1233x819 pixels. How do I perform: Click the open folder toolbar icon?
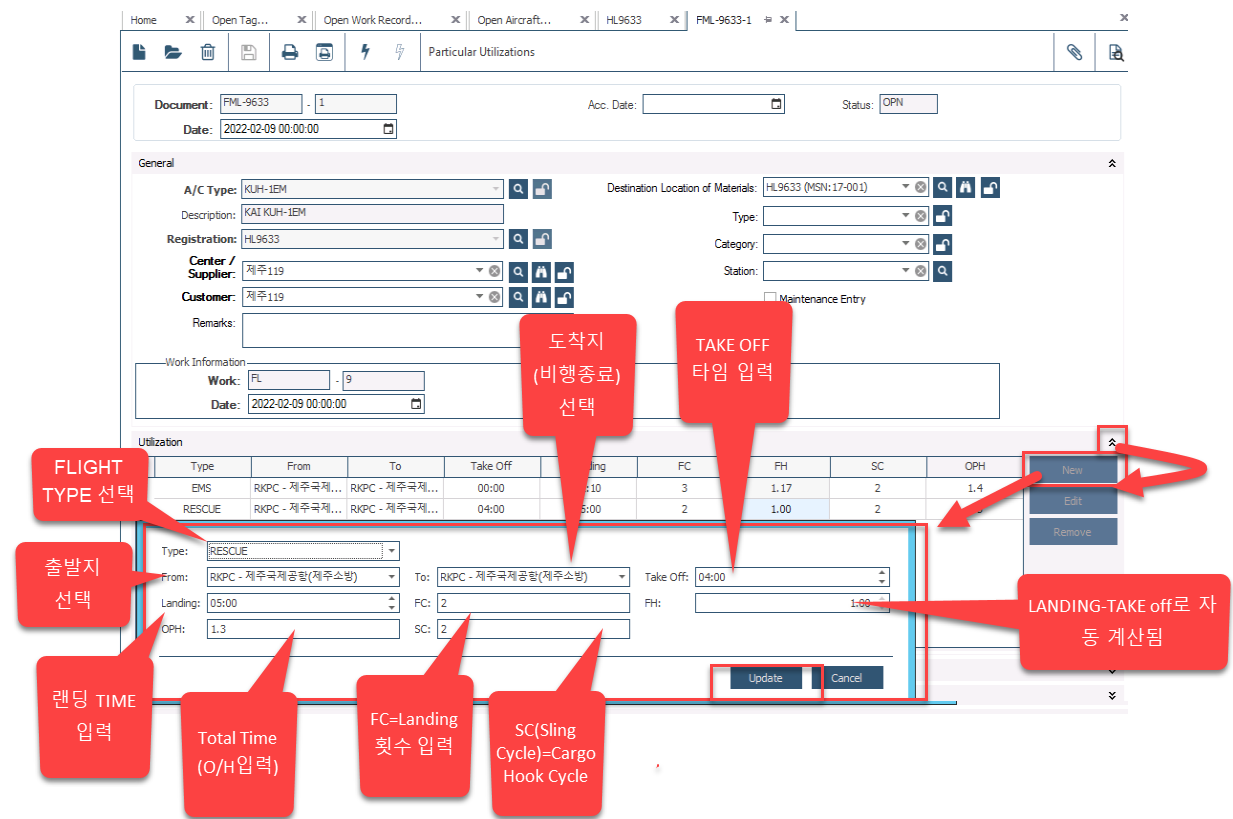(173, 52)
